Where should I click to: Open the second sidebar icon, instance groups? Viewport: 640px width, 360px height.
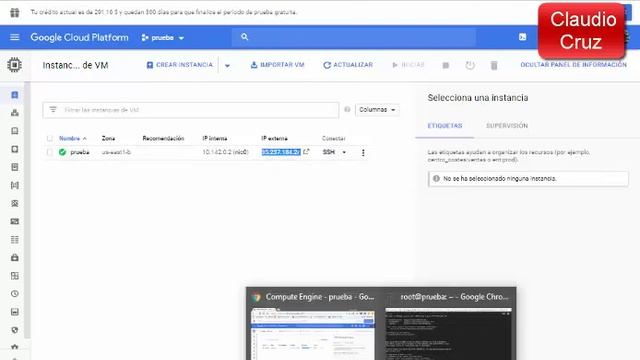click(x=15, y=113)
